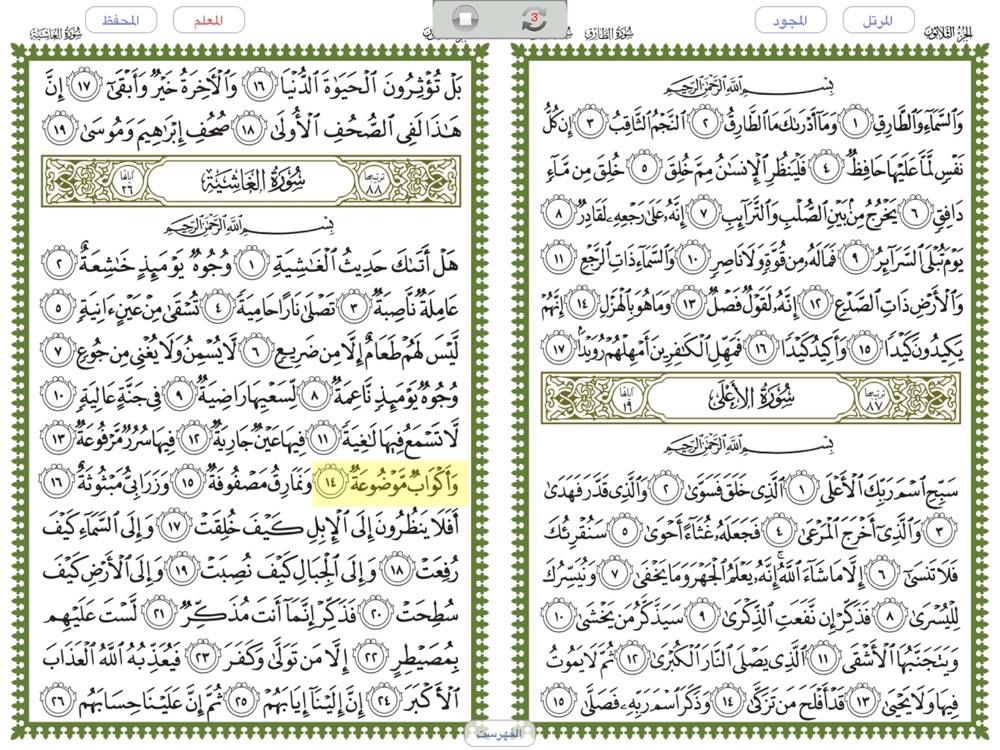Select the المعلم mode button
This screenshot has height=750, width=1000.
coord(209,20)
